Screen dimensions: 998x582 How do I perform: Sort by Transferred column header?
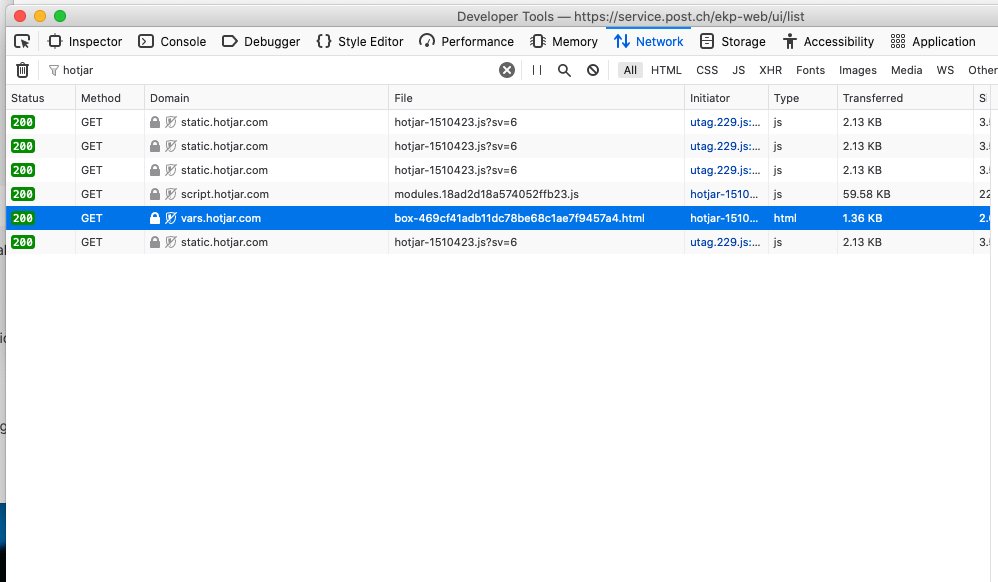click(905, 98)
